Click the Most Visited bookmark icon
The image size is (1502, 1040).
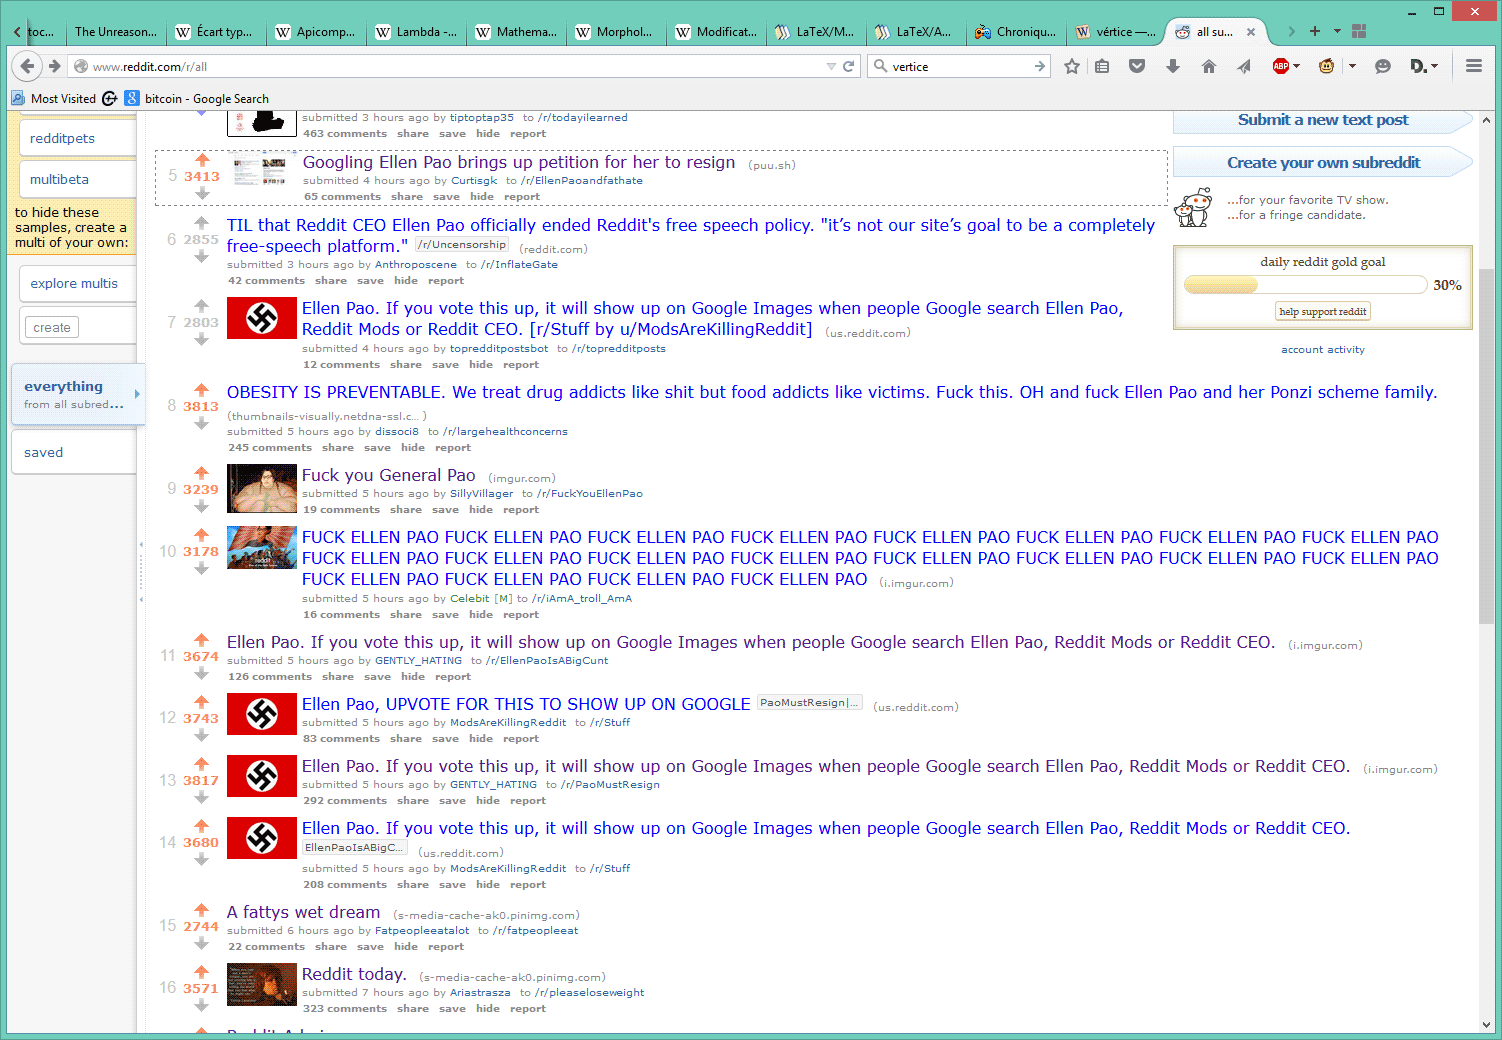click(18, 98)
